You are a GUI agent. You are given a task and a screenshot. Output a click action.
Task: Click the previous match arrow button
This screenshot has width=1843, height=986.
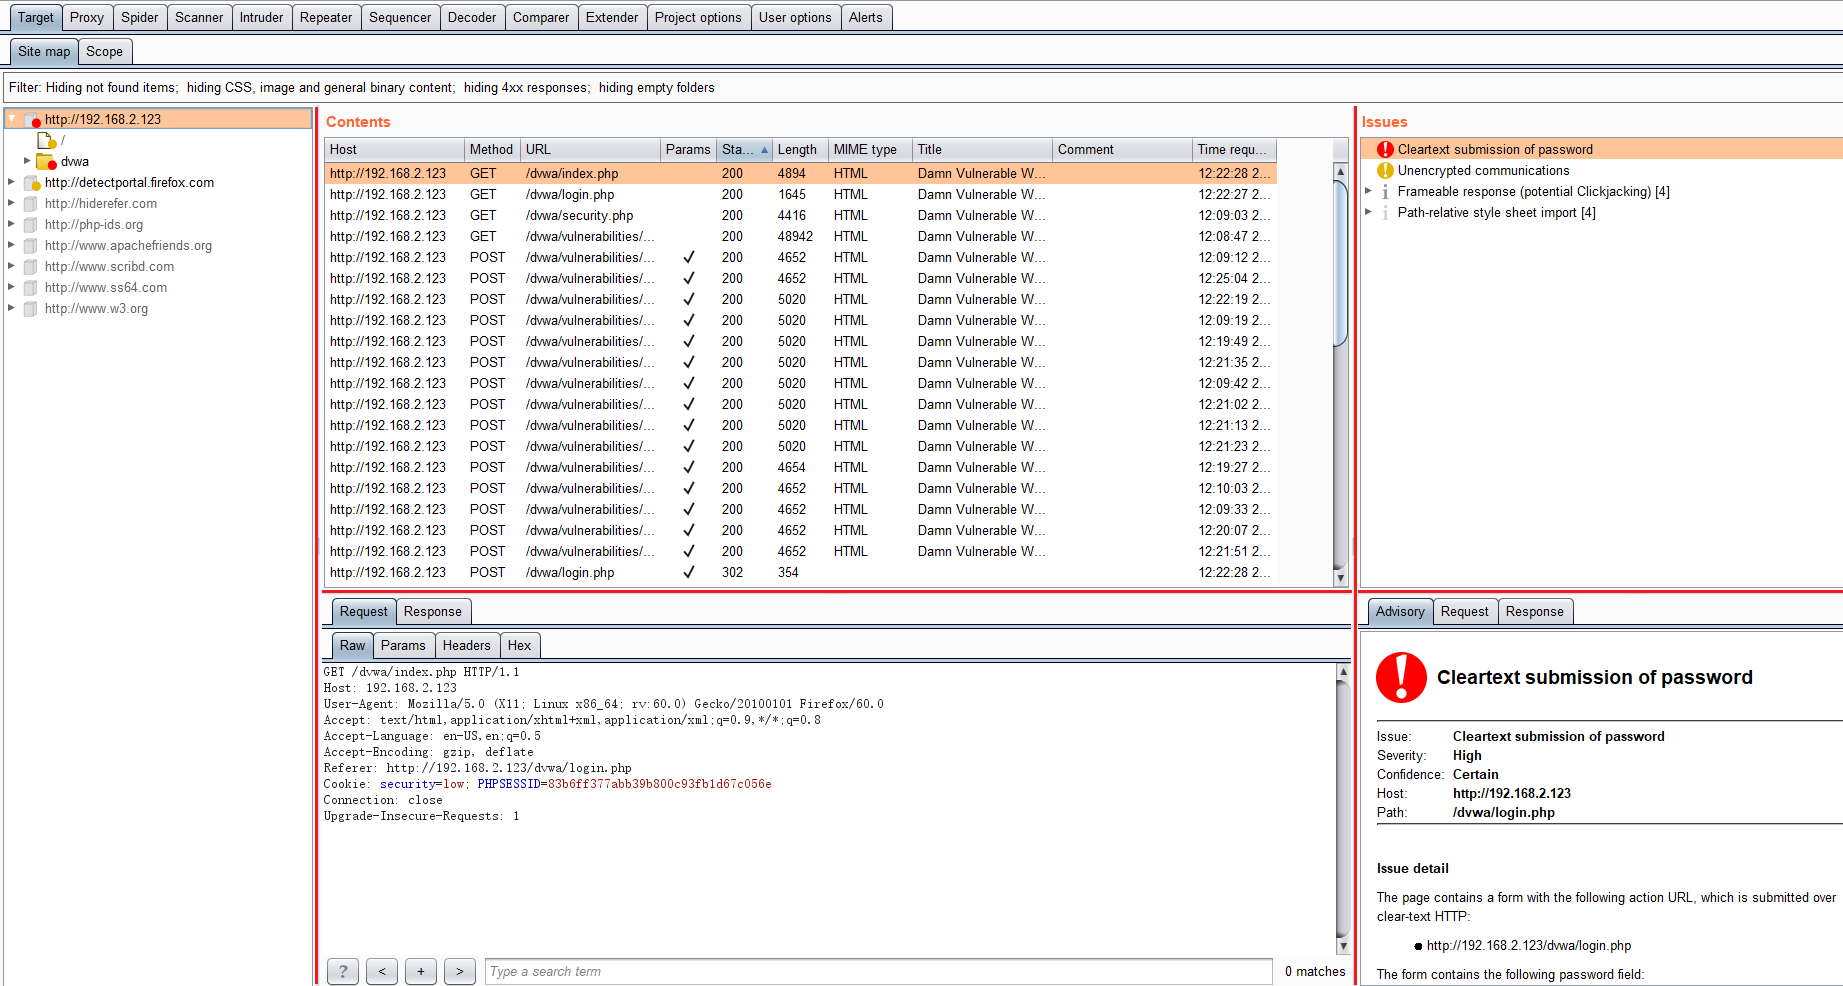click(382, 971)
